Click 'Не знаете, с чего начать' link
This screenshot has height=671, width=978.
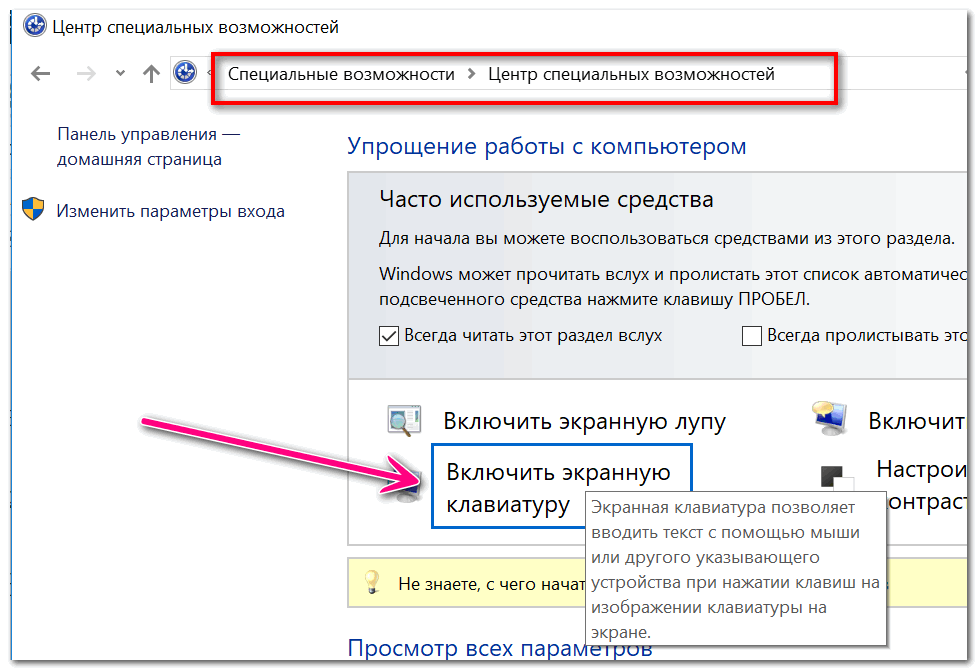pos(491,584)
